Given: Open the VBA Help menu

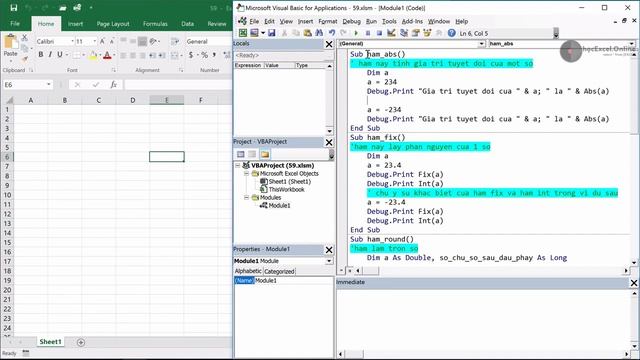Looking at the screenshot, I should pos(462,21).
